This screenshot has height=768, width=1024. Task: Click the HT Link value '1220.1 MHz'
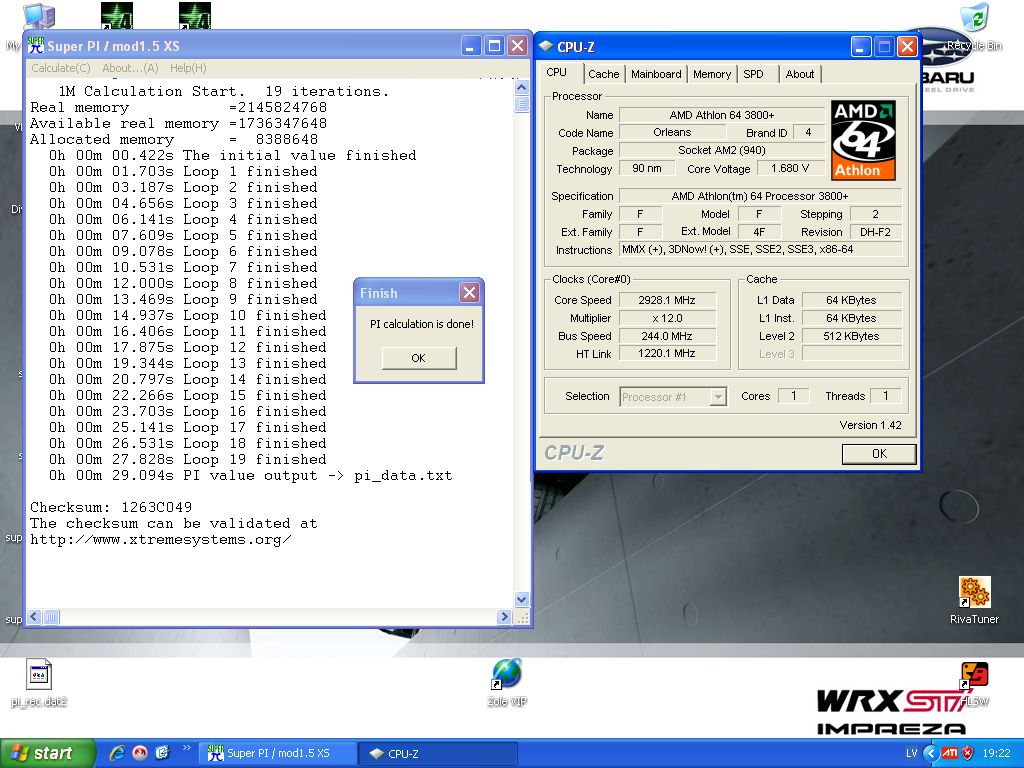667,353
